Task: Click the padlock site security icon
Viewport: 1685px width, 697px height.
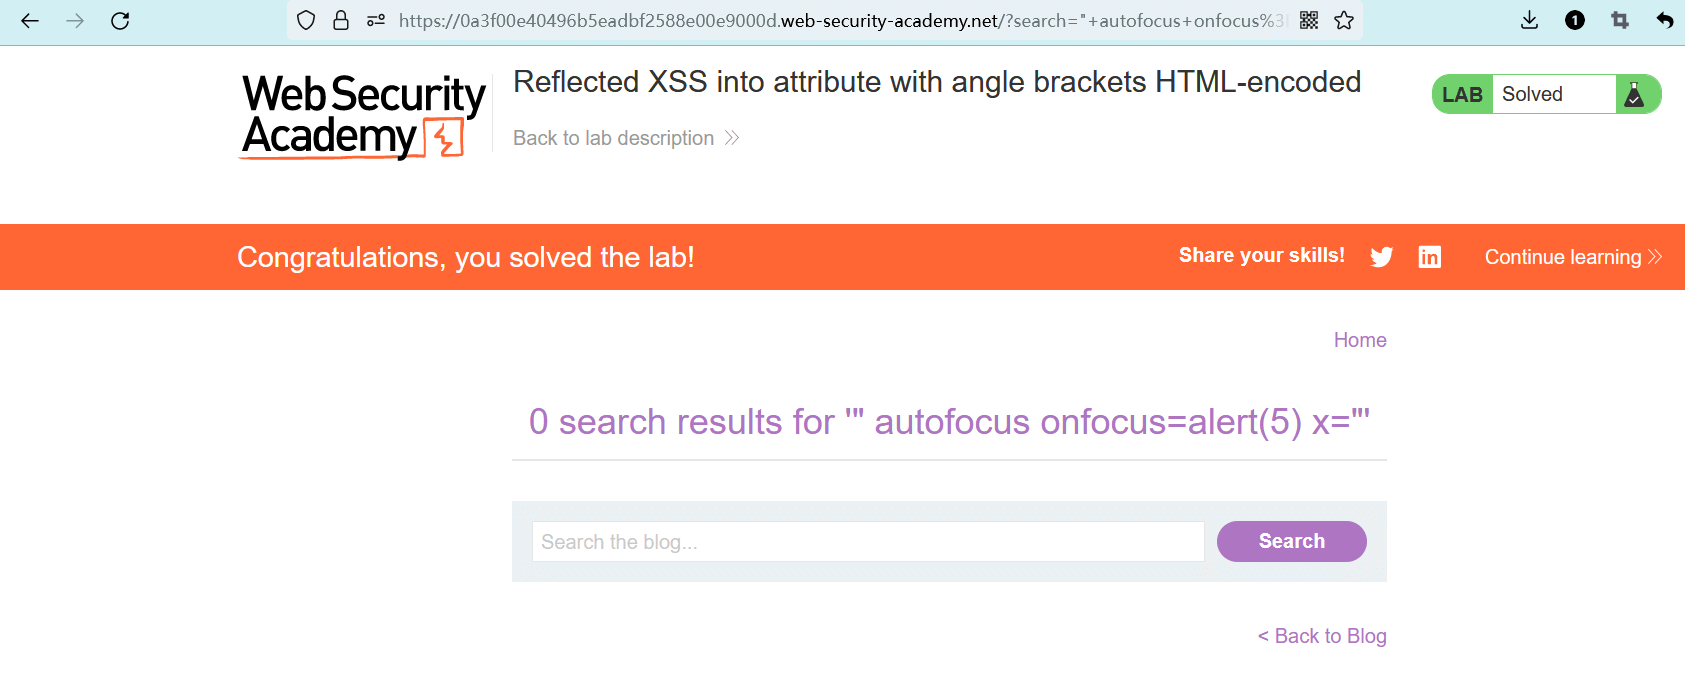Action: pos(341,20)
